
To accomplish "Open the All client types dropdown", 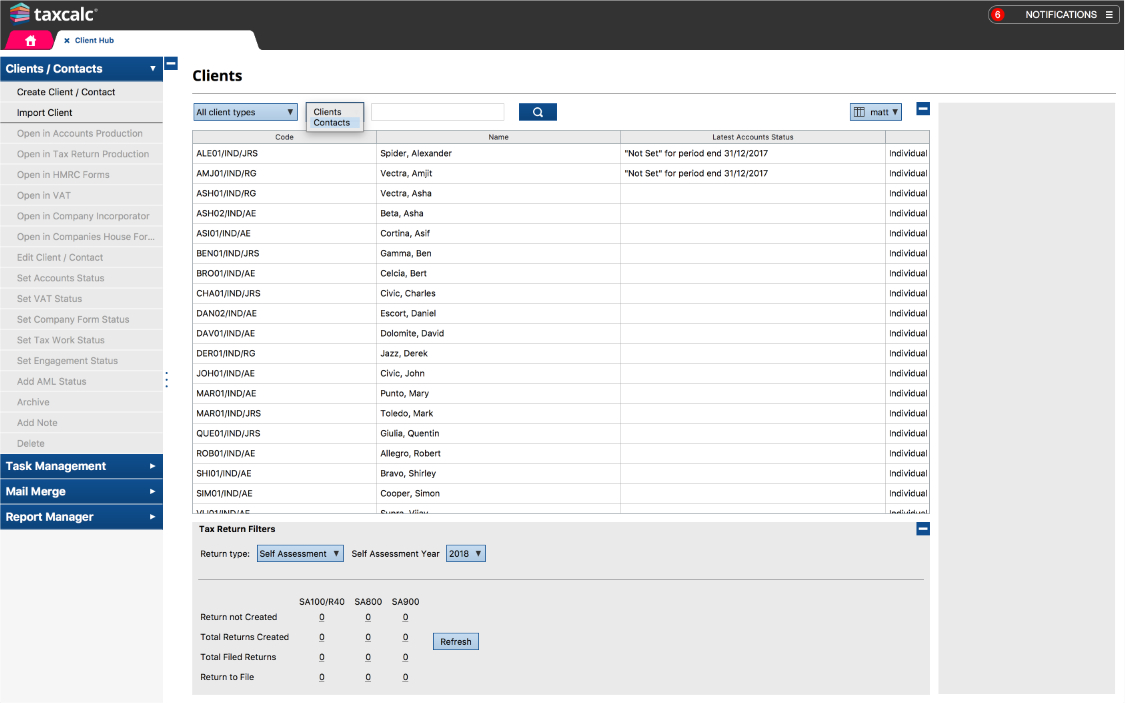I will tap(244, 112).
